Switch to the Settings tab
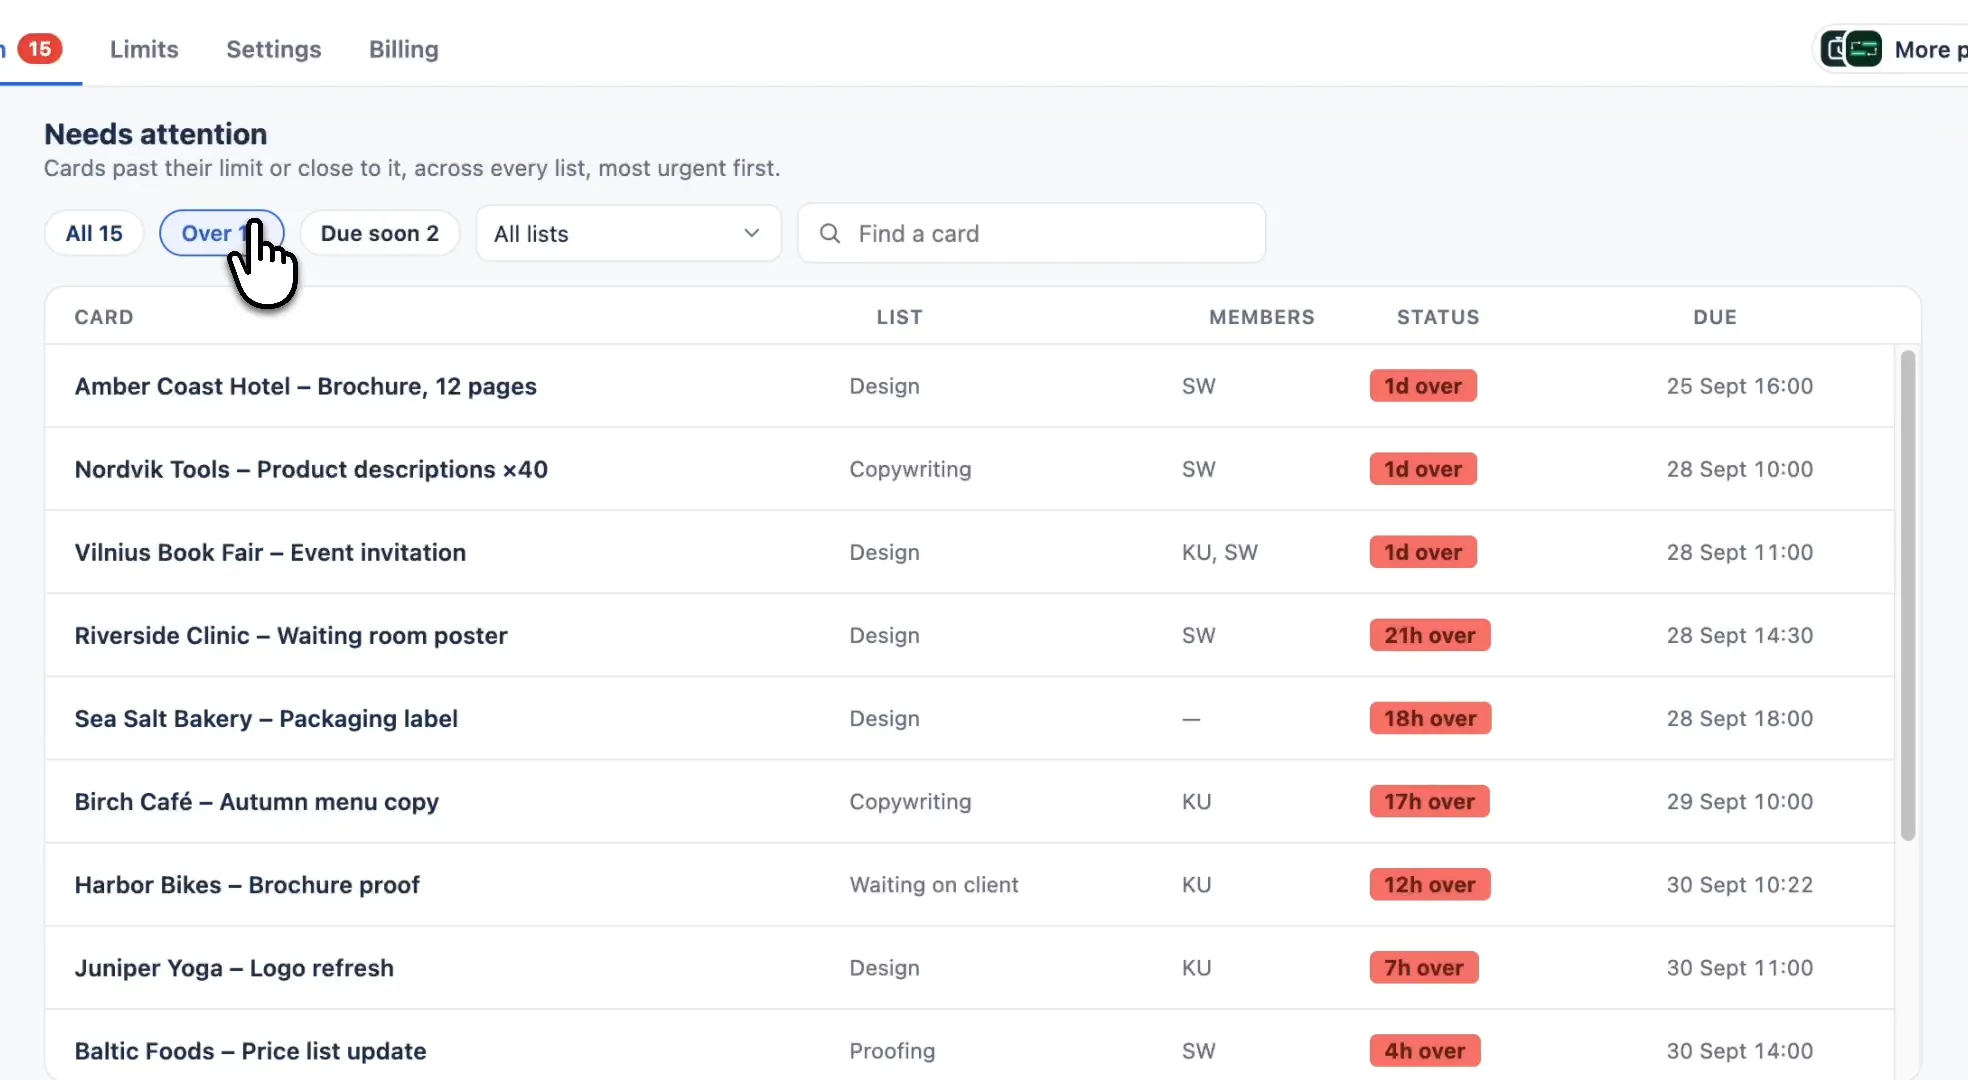Viewport: 1968px width, 1080px height. (273, 49)
